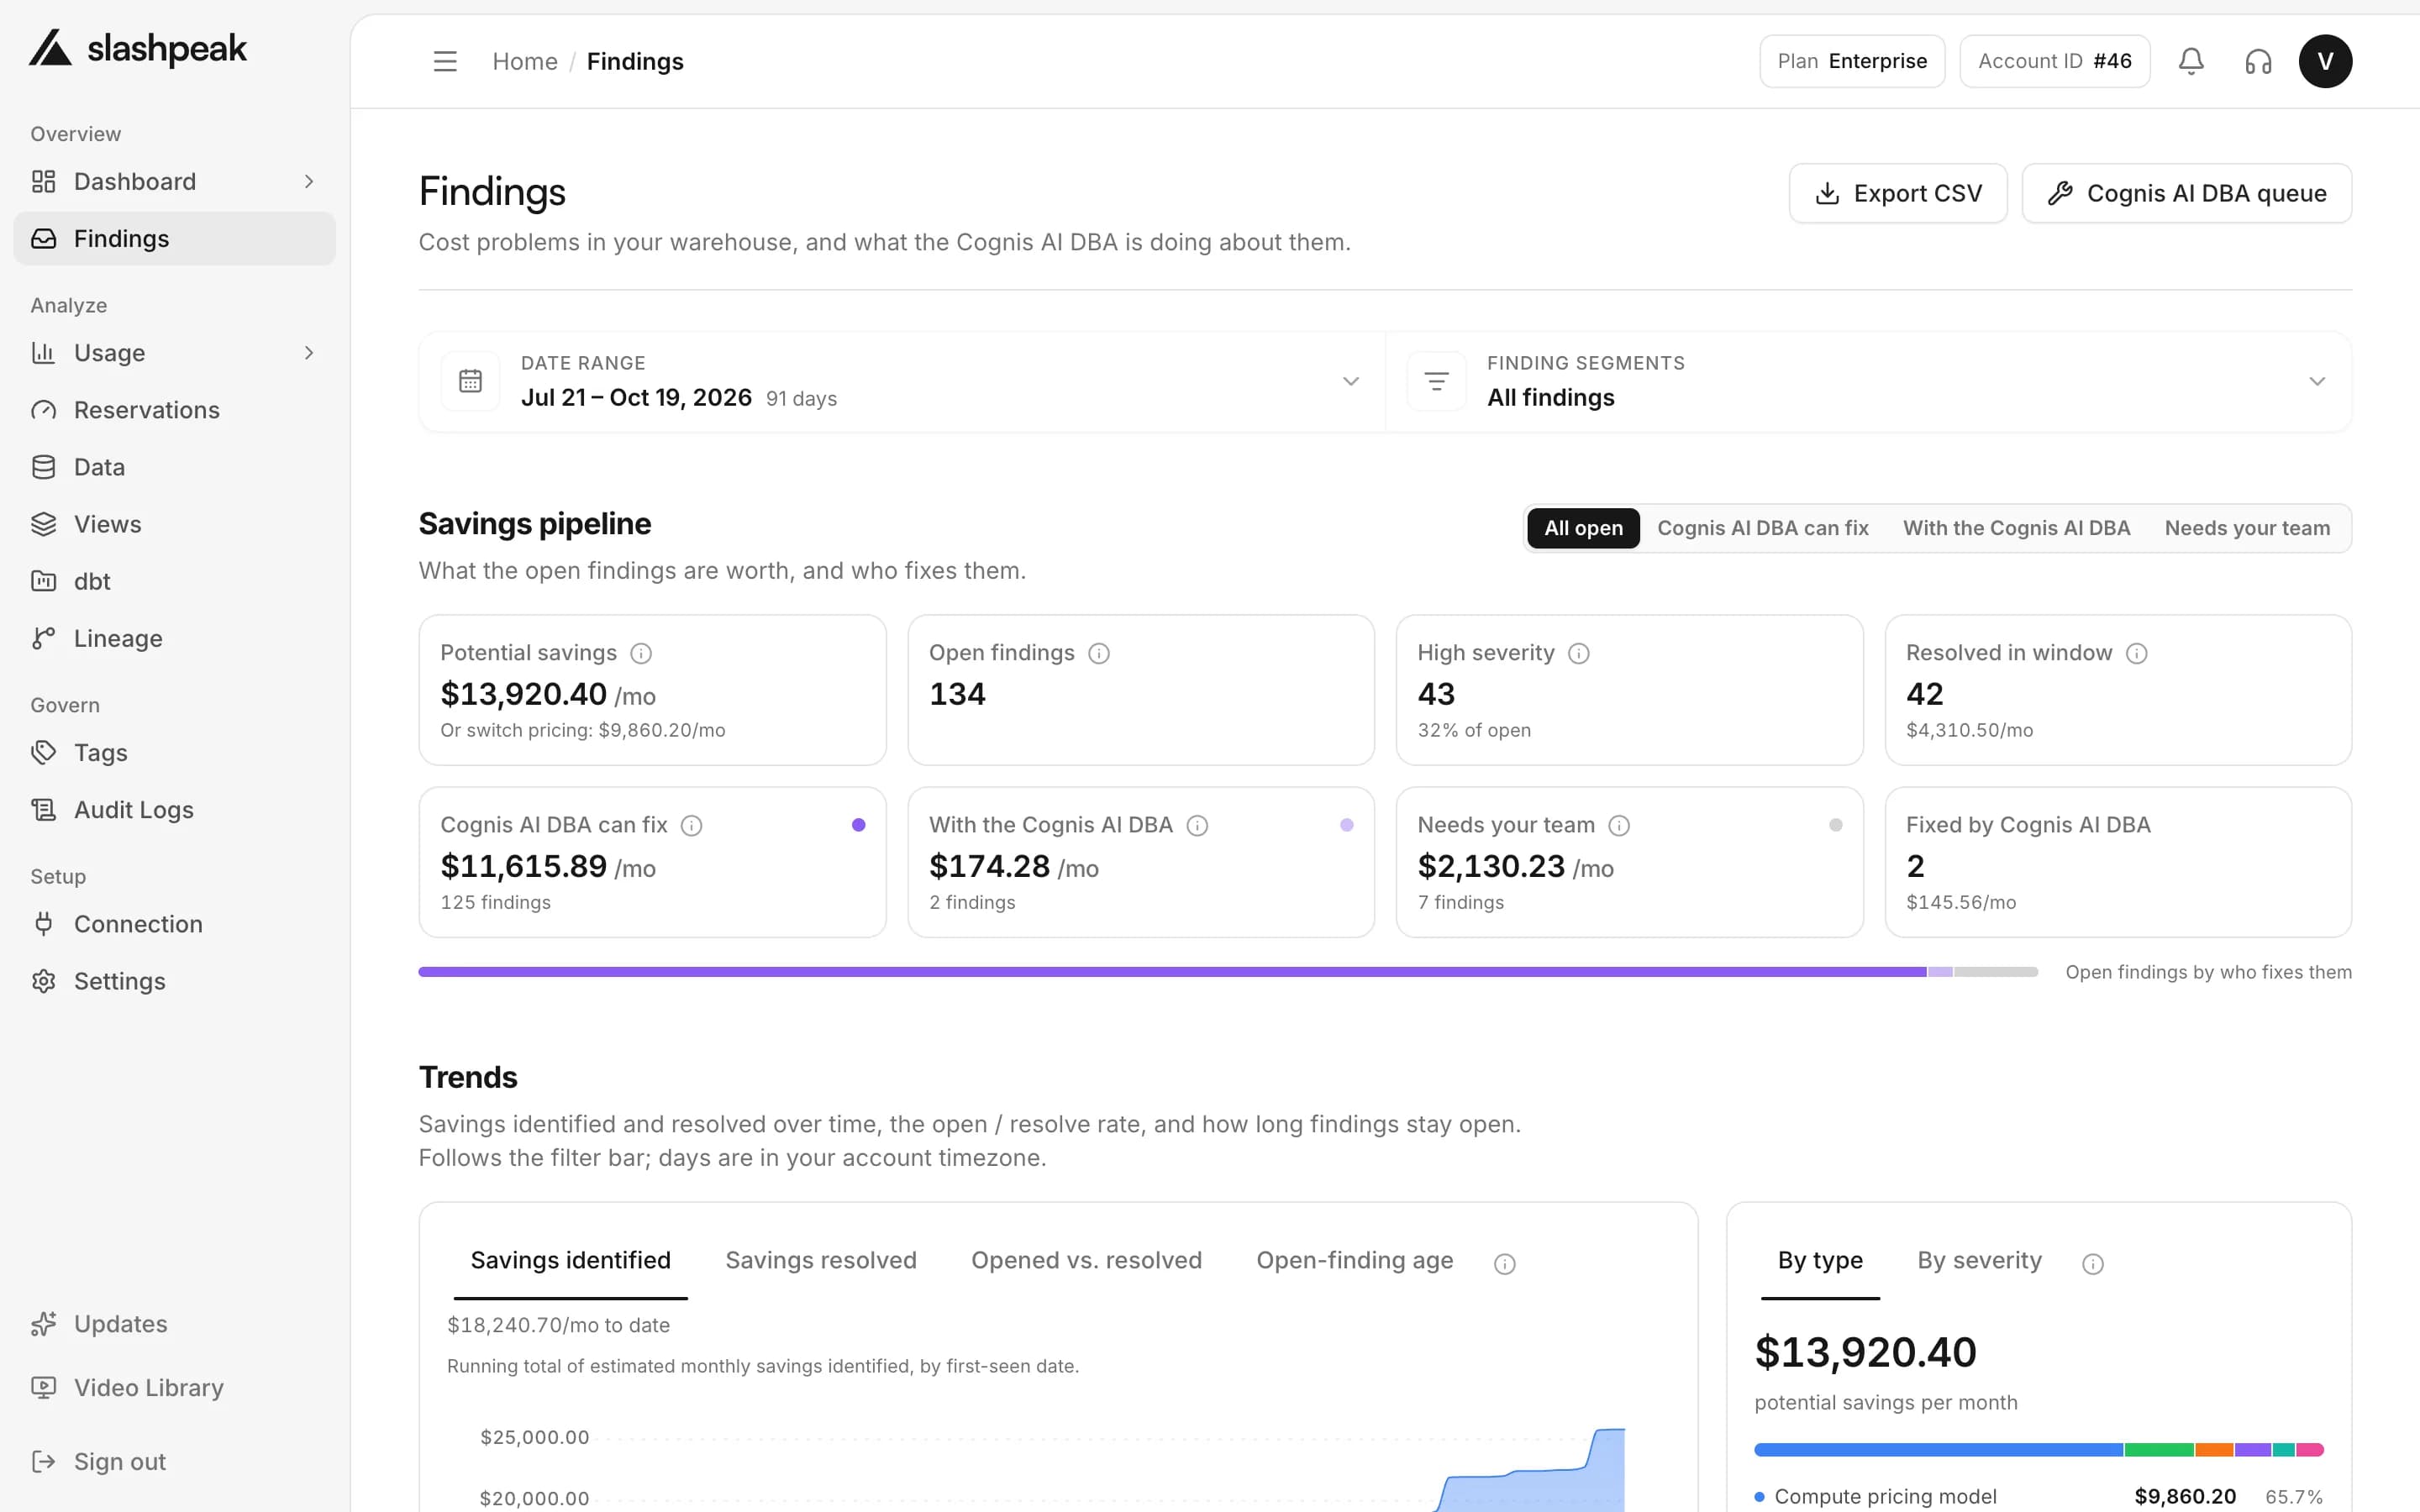2420x1512 pixels.
Task: Expand the Usage sidebar chevron
Action: coord(309,353)
